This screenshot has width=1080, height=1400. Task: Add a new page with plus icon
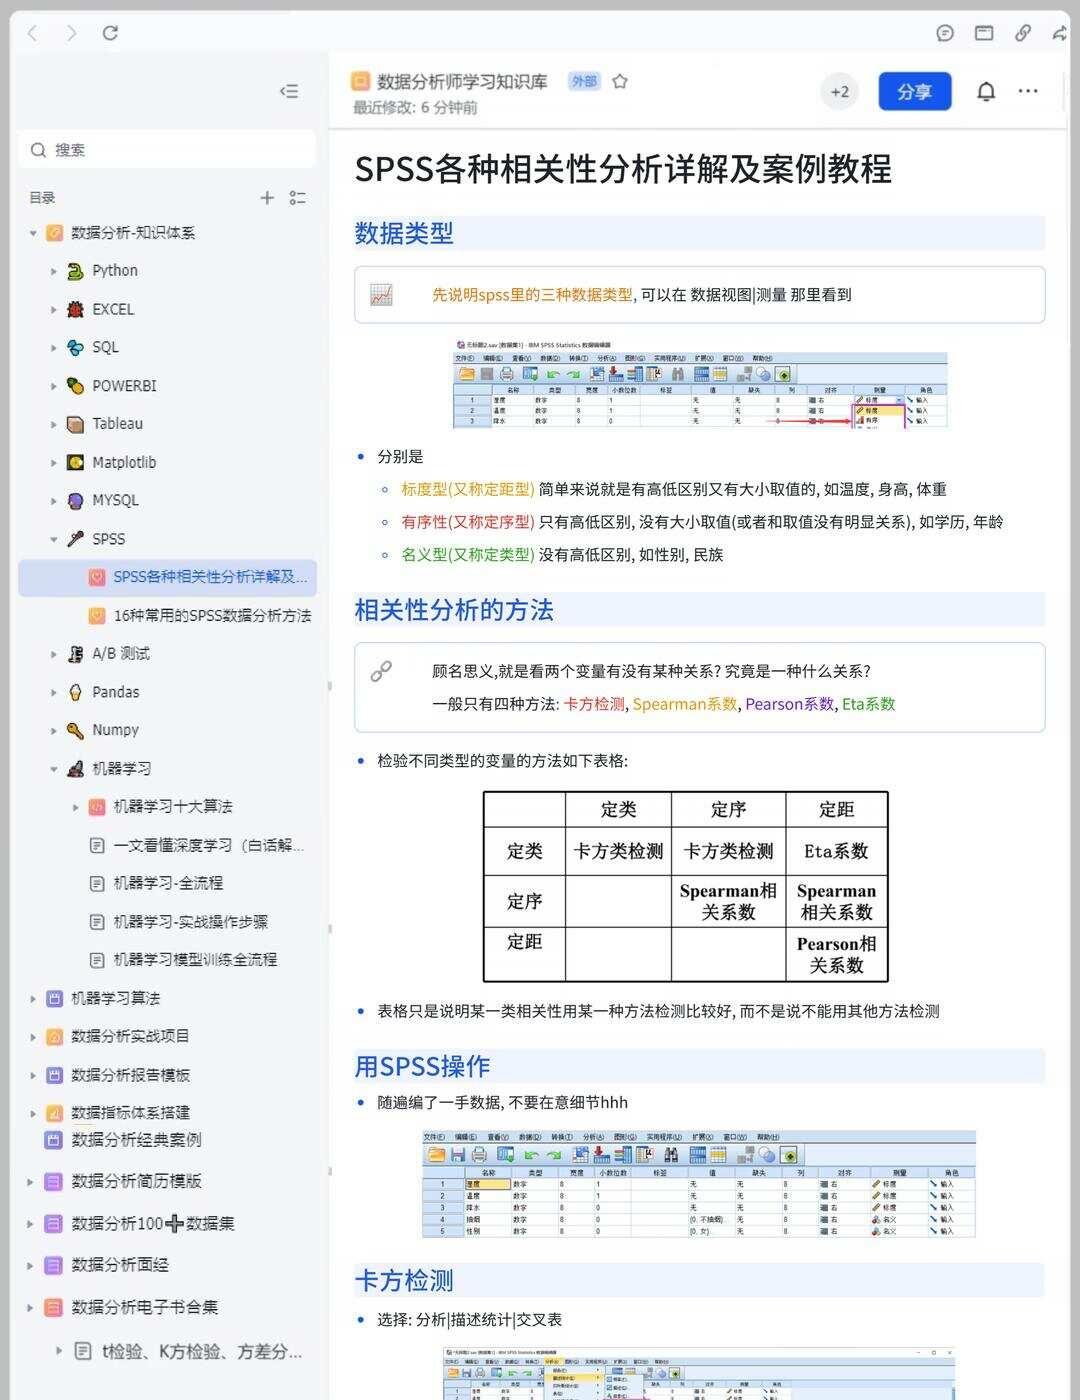(267, 198)
